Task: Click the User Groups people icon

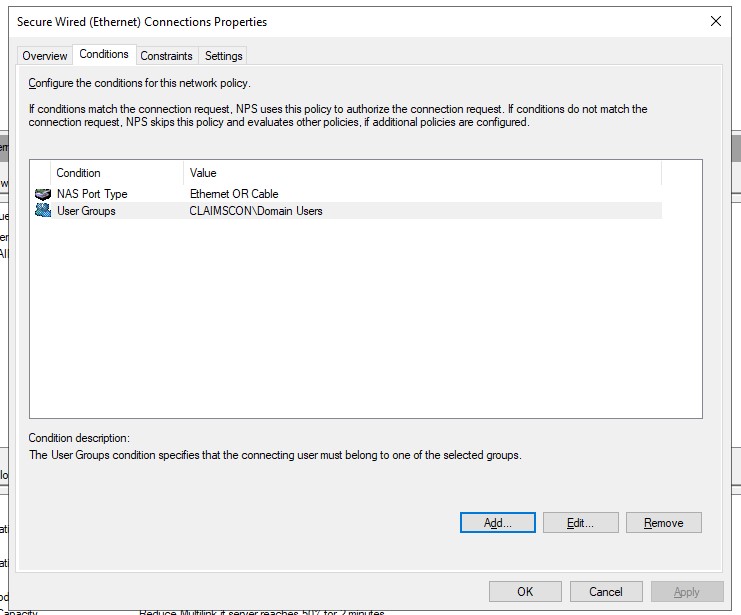Action: (43, 210)
